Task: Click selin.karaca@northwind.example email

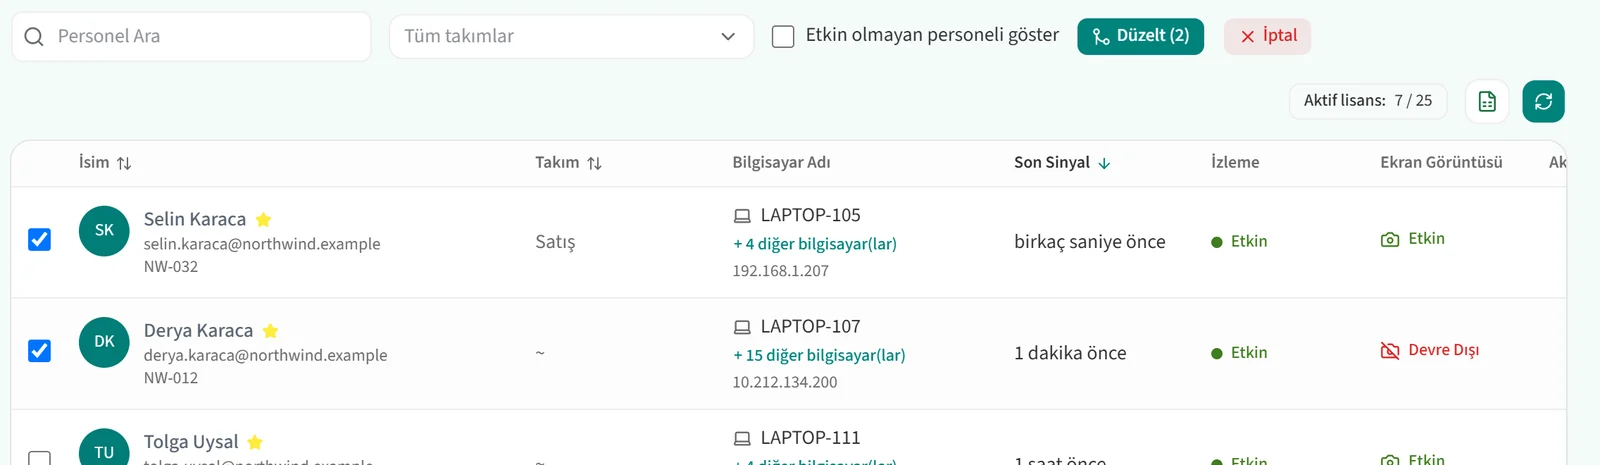Action: pyautogui.click(x=262, y=244)
